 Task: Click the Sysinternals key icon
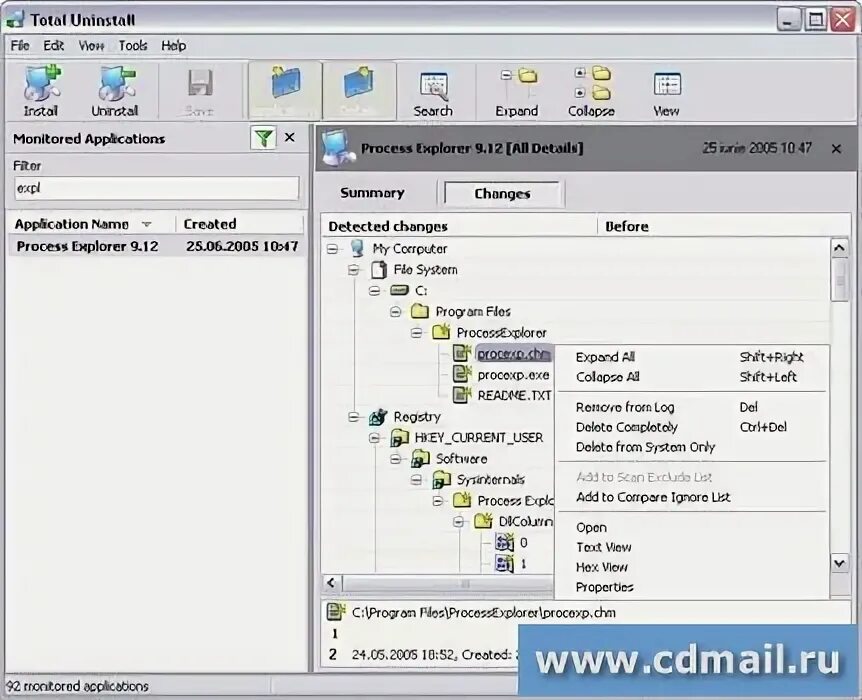pyautogui.click(x=441, y=480)
